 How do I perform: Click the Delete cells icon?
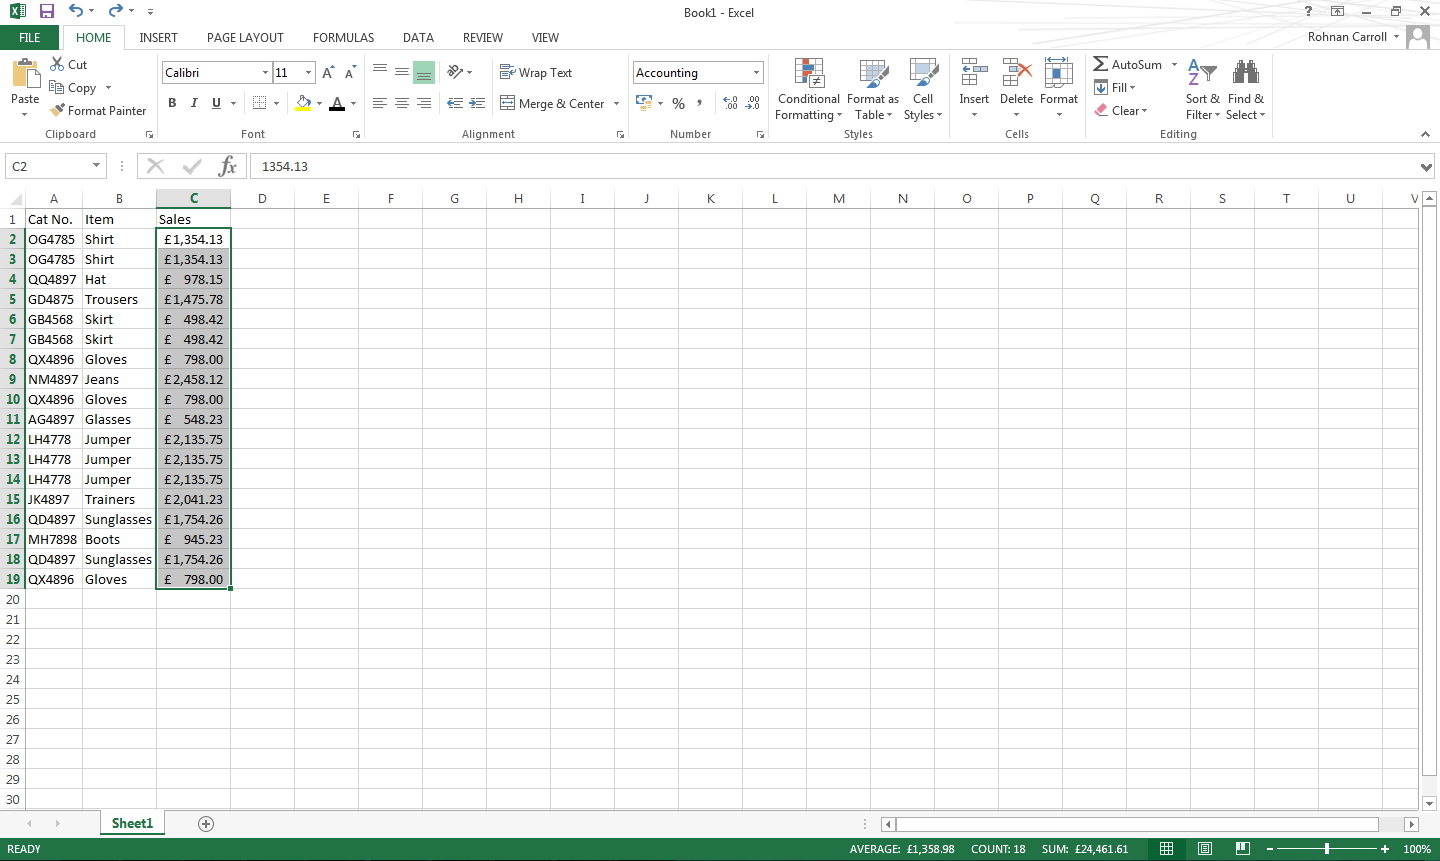point(1017,73)
